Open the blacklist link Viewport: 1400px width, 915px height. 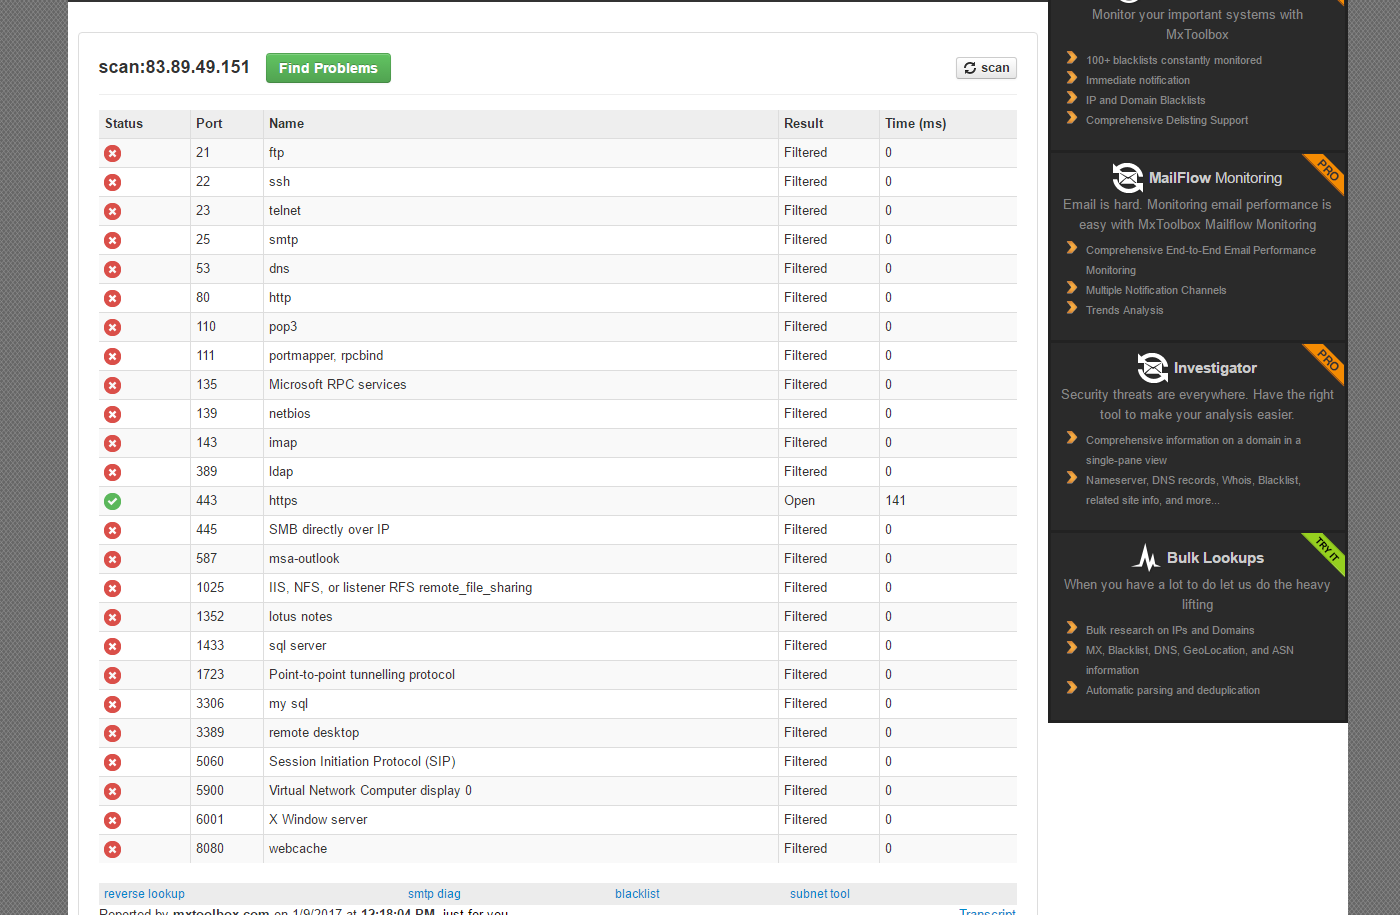click(637, 894)
